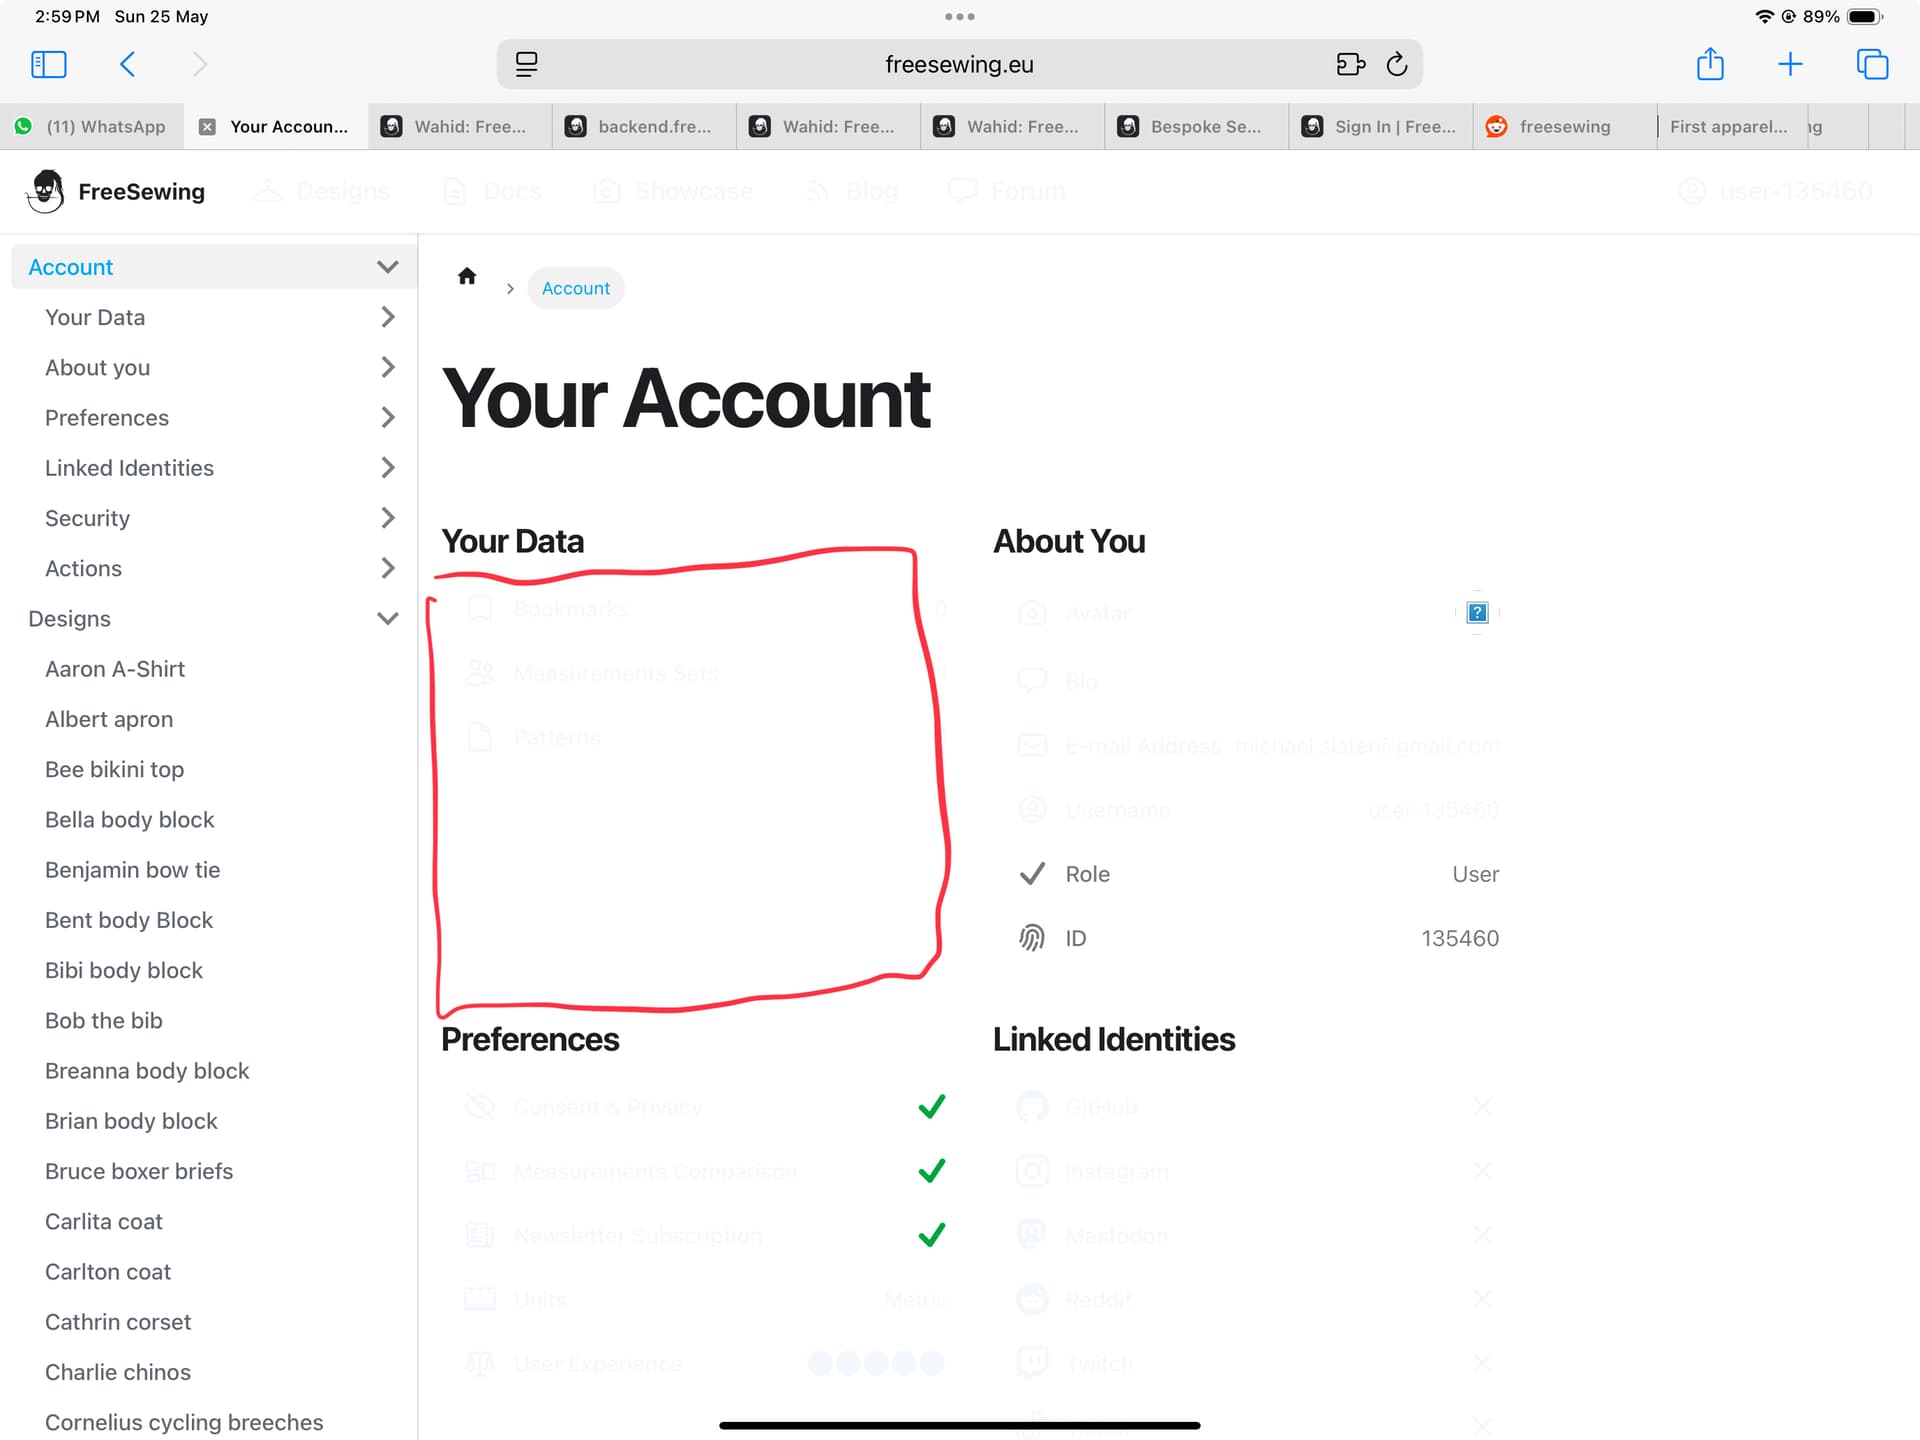This screenshot has width=1920, height=1440.
Task: Switch to the Bespoke Se... tab
Action: (x=1196, y=127)
